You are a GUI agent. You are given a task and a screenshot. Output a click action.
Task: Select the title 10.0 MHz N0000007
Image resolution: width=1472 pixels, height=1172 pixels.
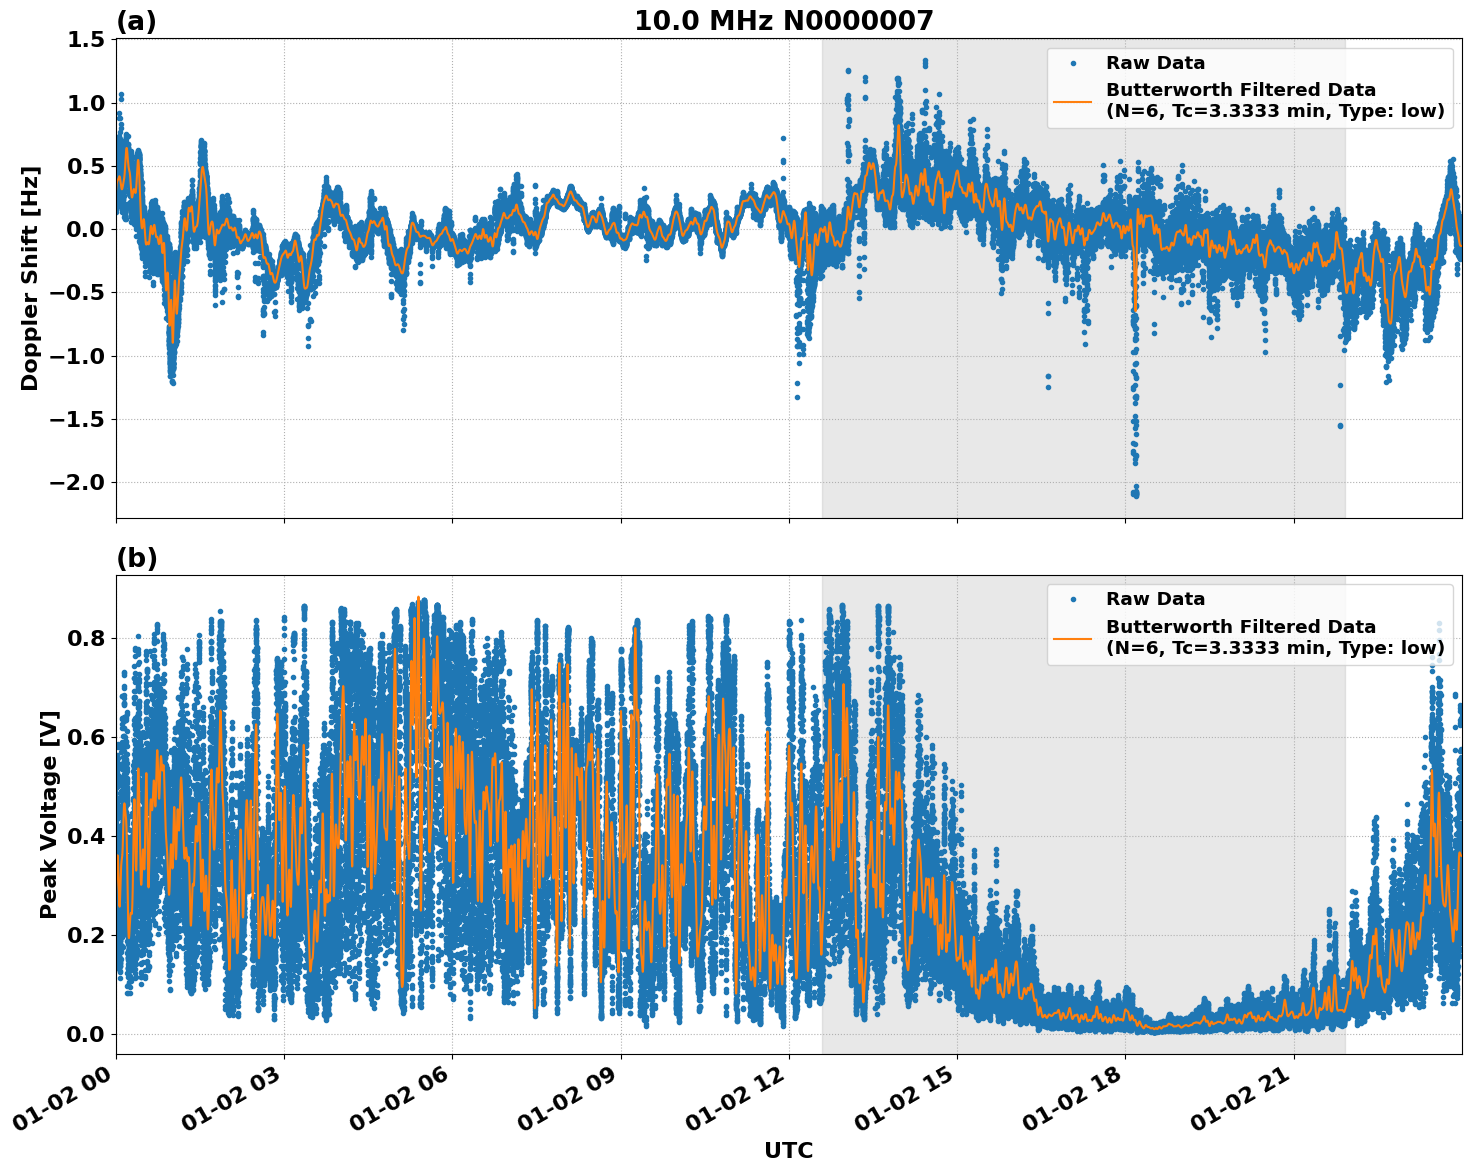(786, 20)
